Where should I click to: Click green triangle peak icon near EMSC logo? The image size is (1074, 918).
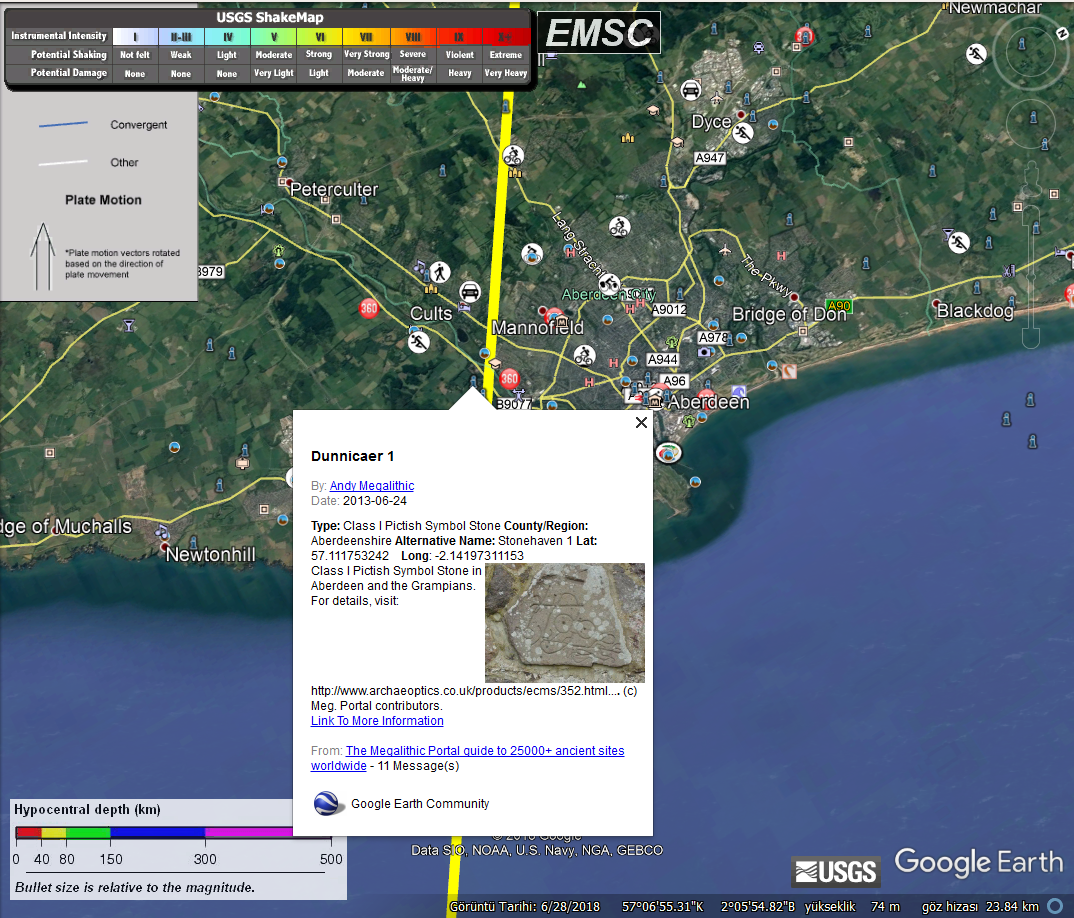(582, 85)
